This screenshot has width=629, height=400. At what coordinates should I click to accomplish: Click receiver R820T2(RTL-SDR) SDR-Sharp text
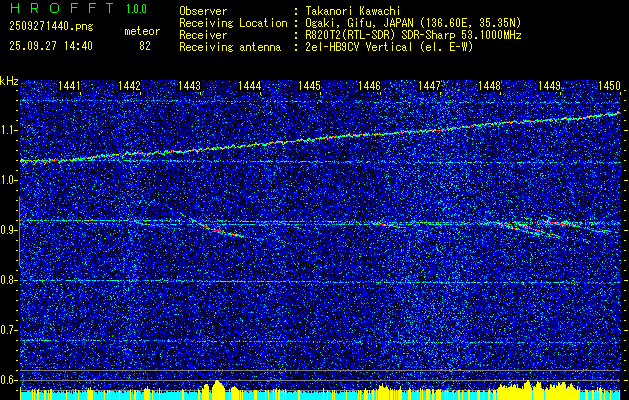click(x=413, y=35)
